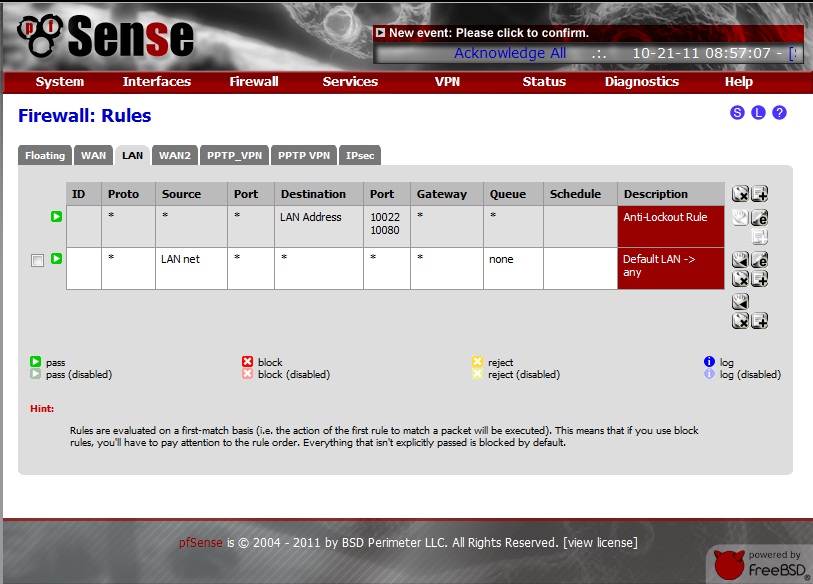Open the Status menu
The height and width of the screenshot is (584, 813).
(544, 81)
